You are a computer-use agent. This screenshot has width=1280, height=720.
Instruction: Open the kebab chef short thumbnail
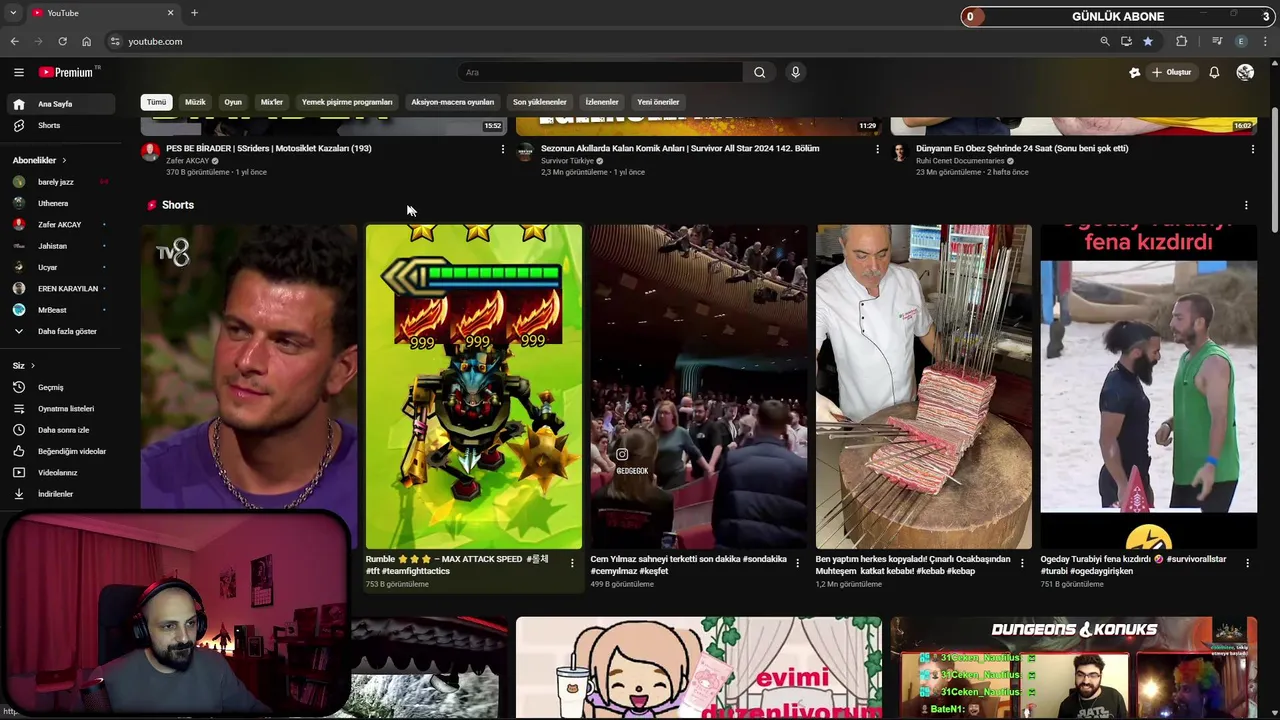924,386
